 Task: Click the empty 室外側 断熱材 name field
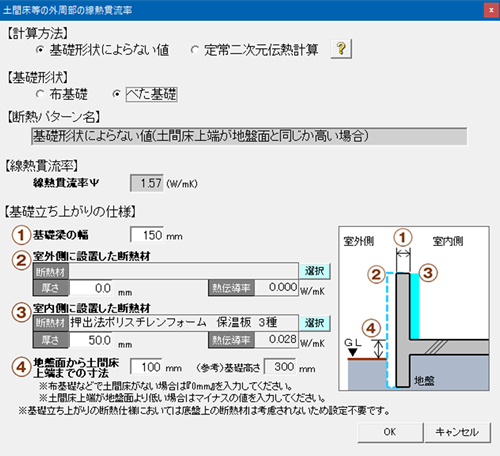(184, 271)
